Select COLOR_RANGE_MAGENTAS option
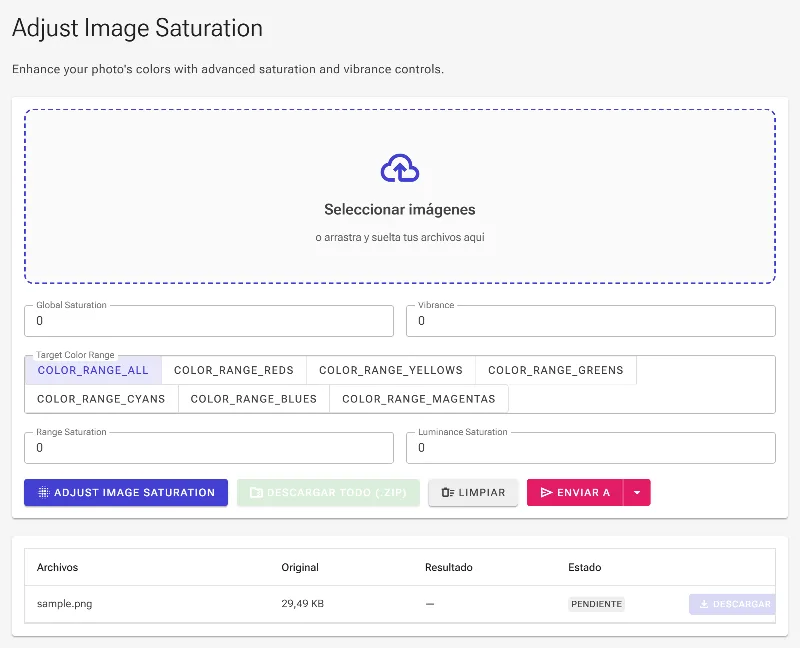800x648 pixels. 419,399
